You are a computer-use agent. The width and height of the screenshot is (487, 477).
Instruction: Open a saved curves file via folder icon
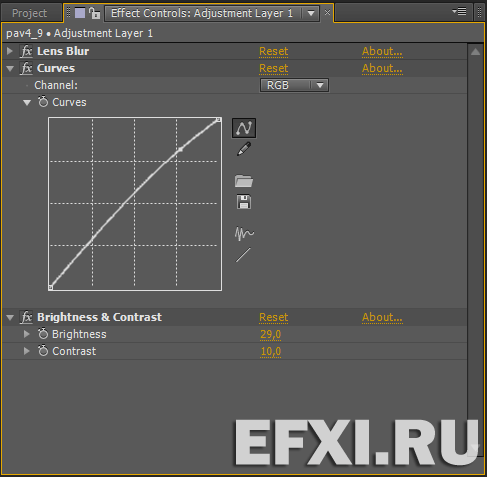pyautogui.click(x=244, y=181)
